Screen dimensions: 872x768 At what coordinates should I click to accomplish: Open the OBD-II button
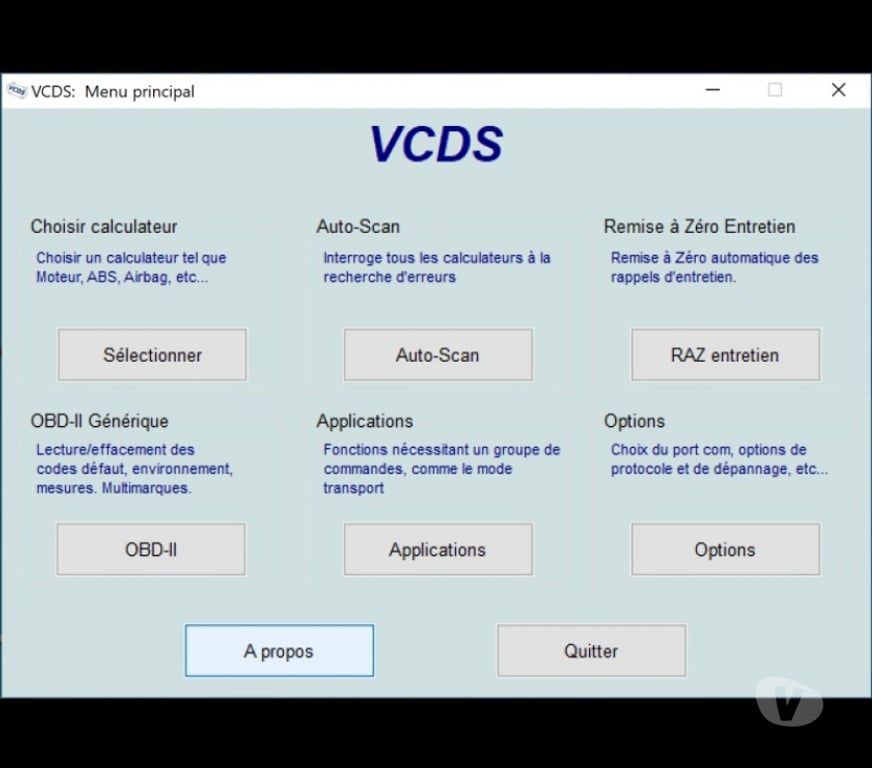[x=151, y=550]
